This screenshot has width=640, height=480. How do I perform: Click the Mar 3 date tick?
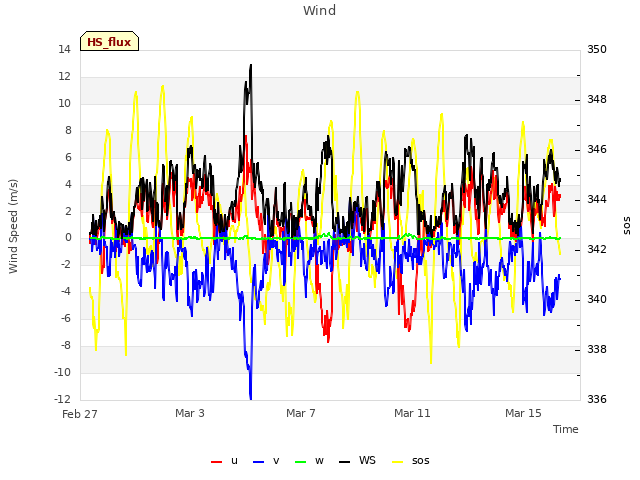190,413
